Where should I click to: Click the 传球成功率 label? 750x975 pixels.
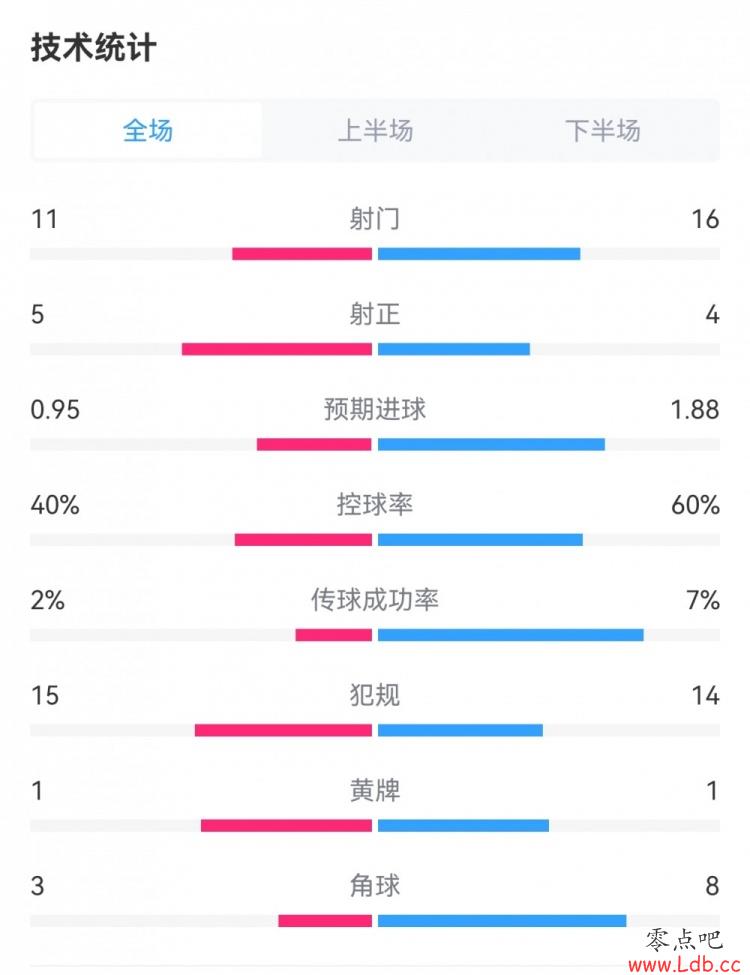[374, 599]
